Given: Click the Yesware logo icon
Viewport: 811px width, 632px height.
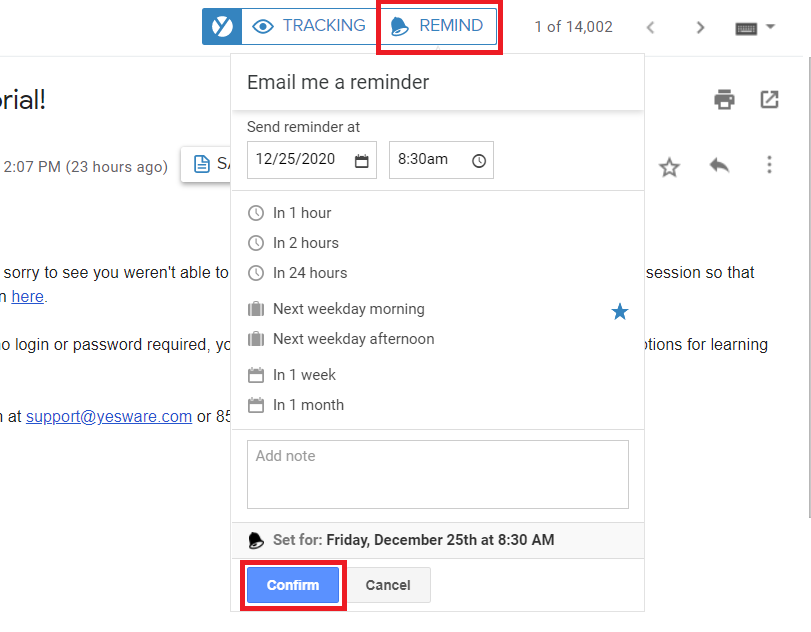Looking at the screenshot, I should pos(221,27).
